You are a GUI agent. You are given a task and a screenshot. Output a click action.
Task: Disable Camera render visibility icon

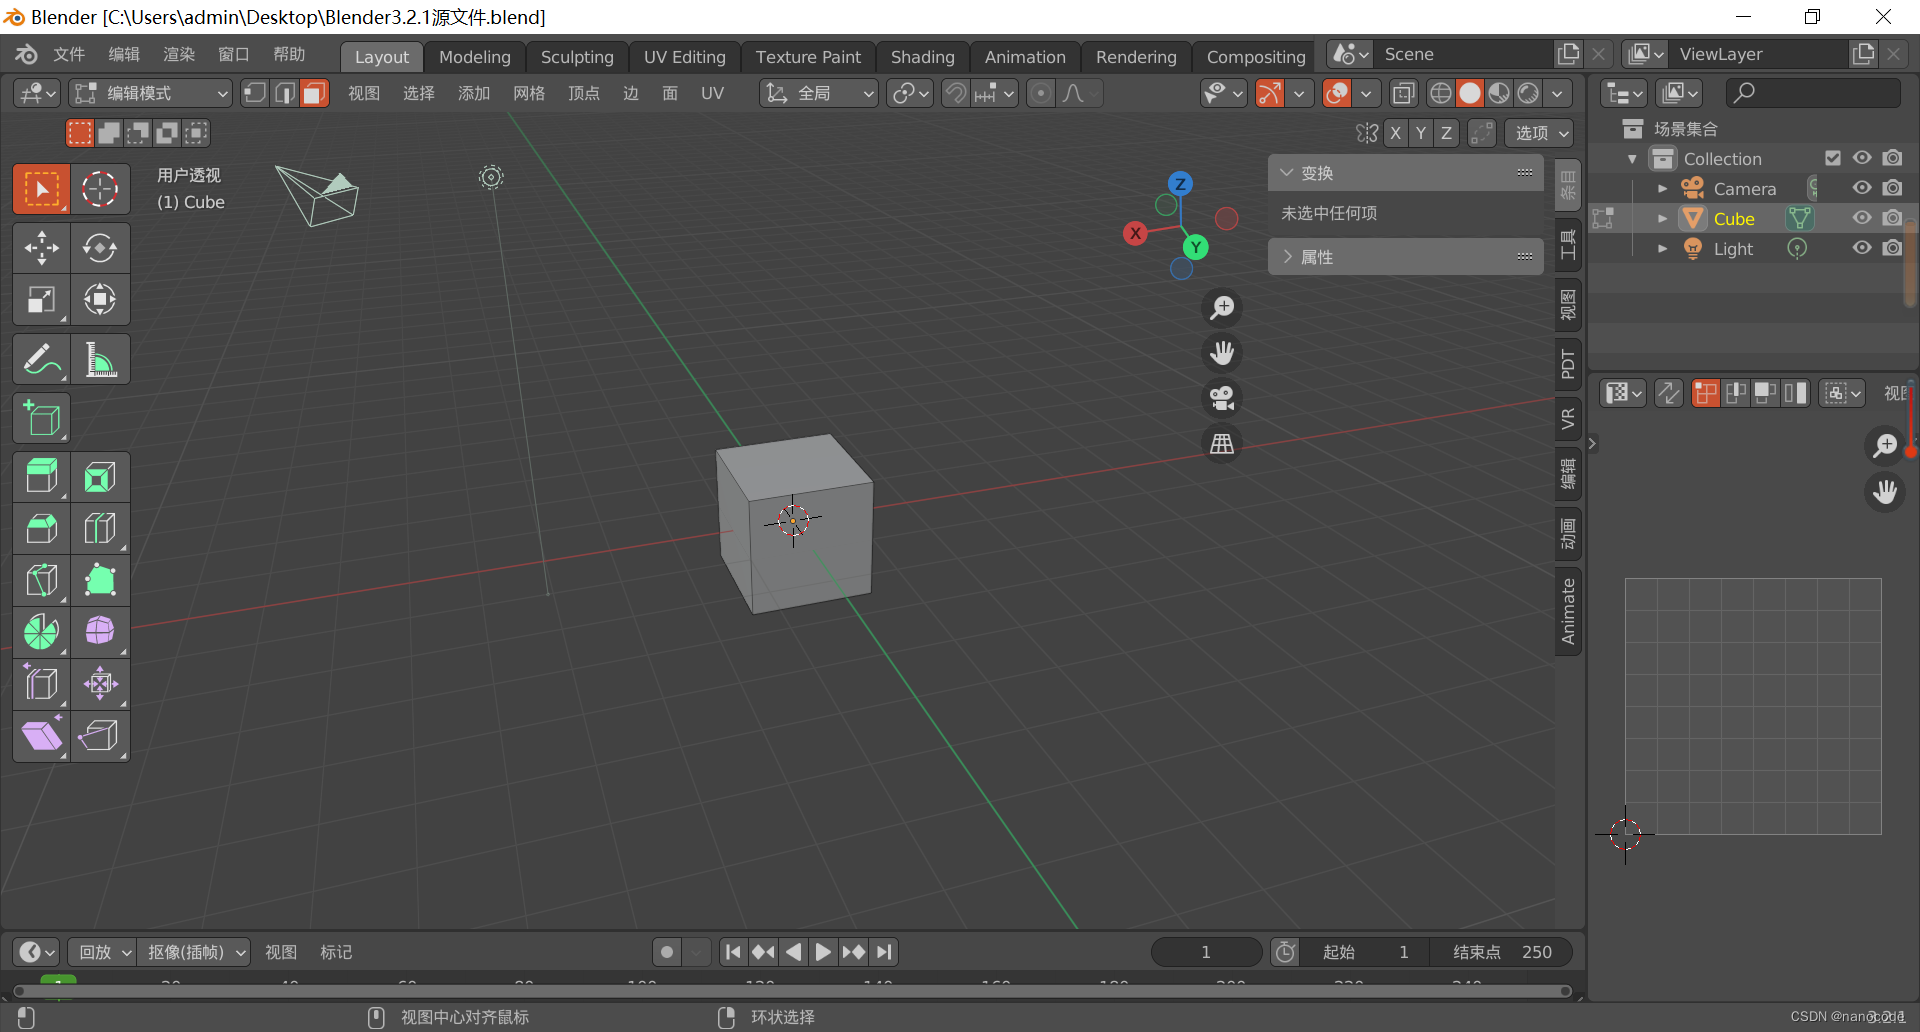(x=1892, y=188)
